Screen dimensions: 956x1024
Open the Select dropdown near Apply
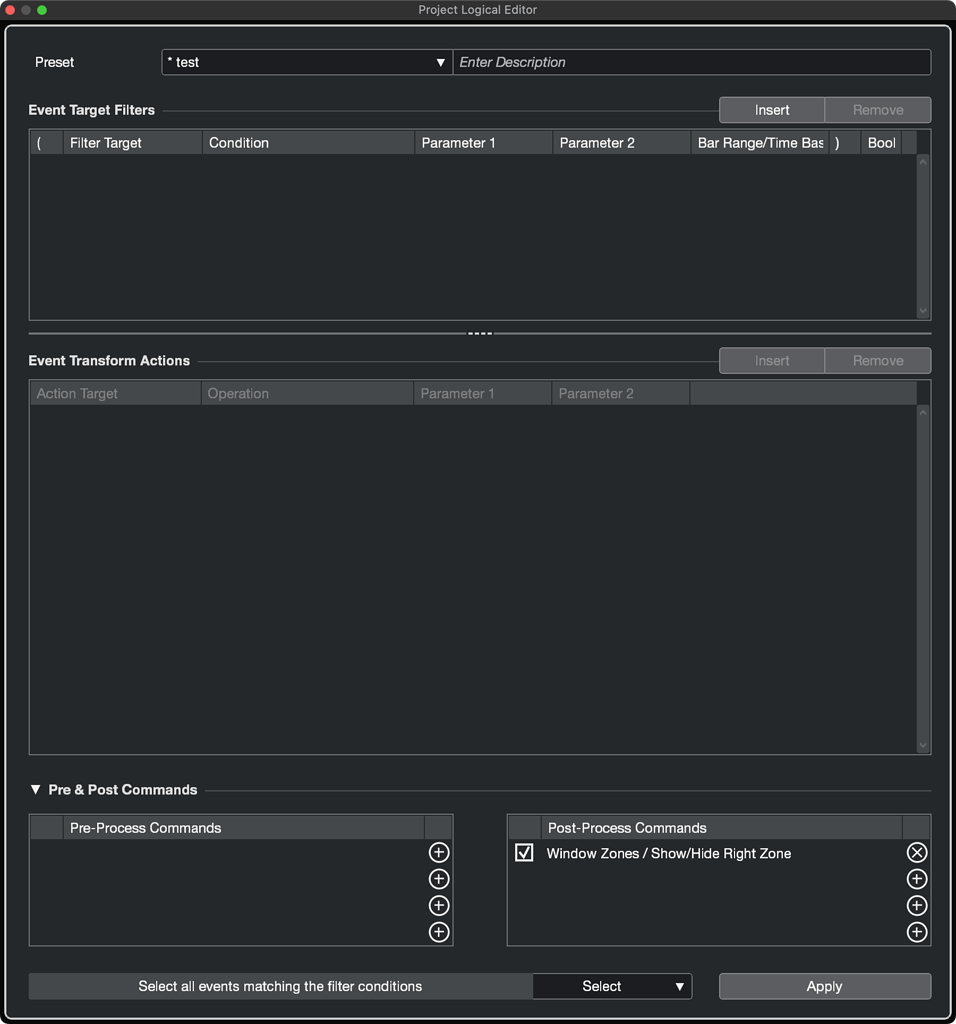(611, 986)
